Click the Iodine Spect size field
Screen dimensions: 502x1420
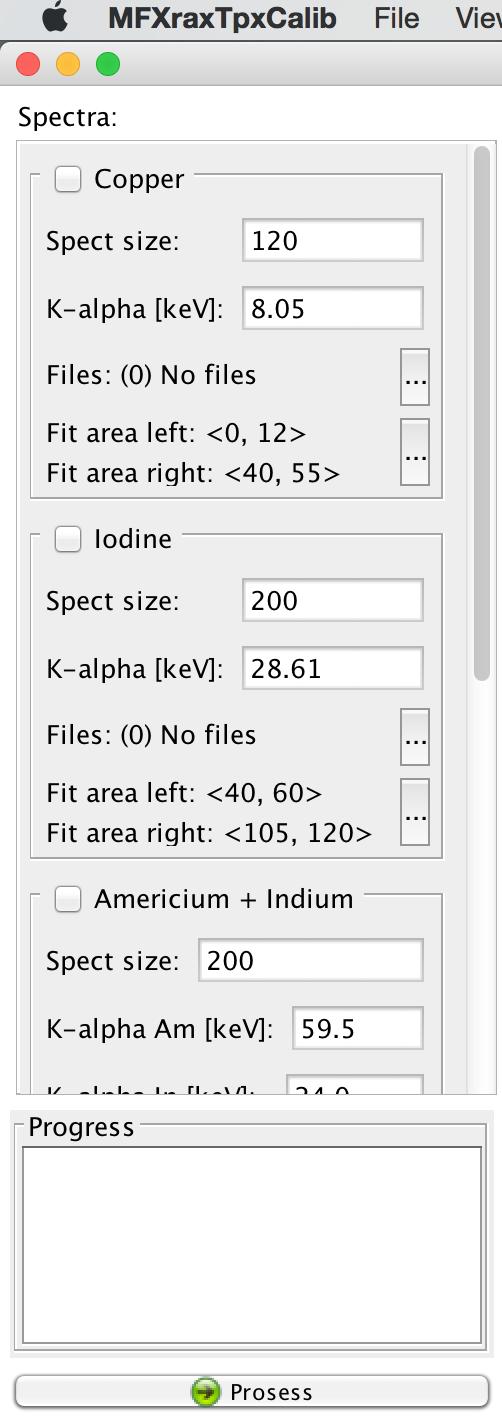tap(333, 601)
